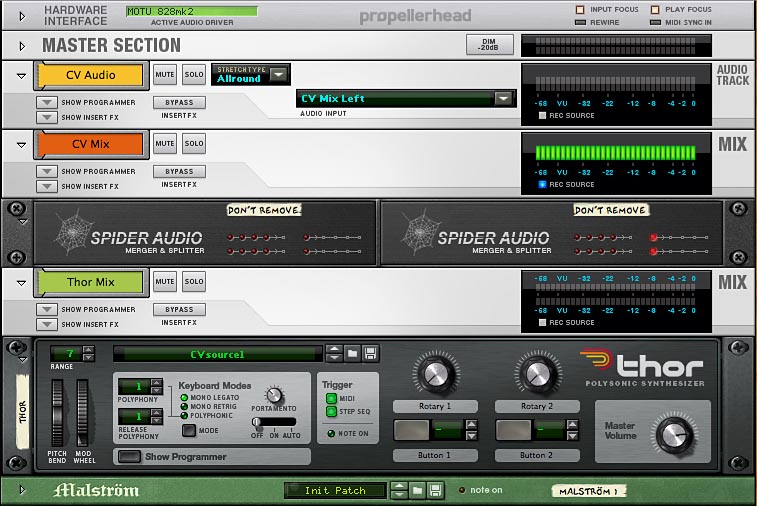
Task: Click the DIM -20dB button
Action: (490, 44)
